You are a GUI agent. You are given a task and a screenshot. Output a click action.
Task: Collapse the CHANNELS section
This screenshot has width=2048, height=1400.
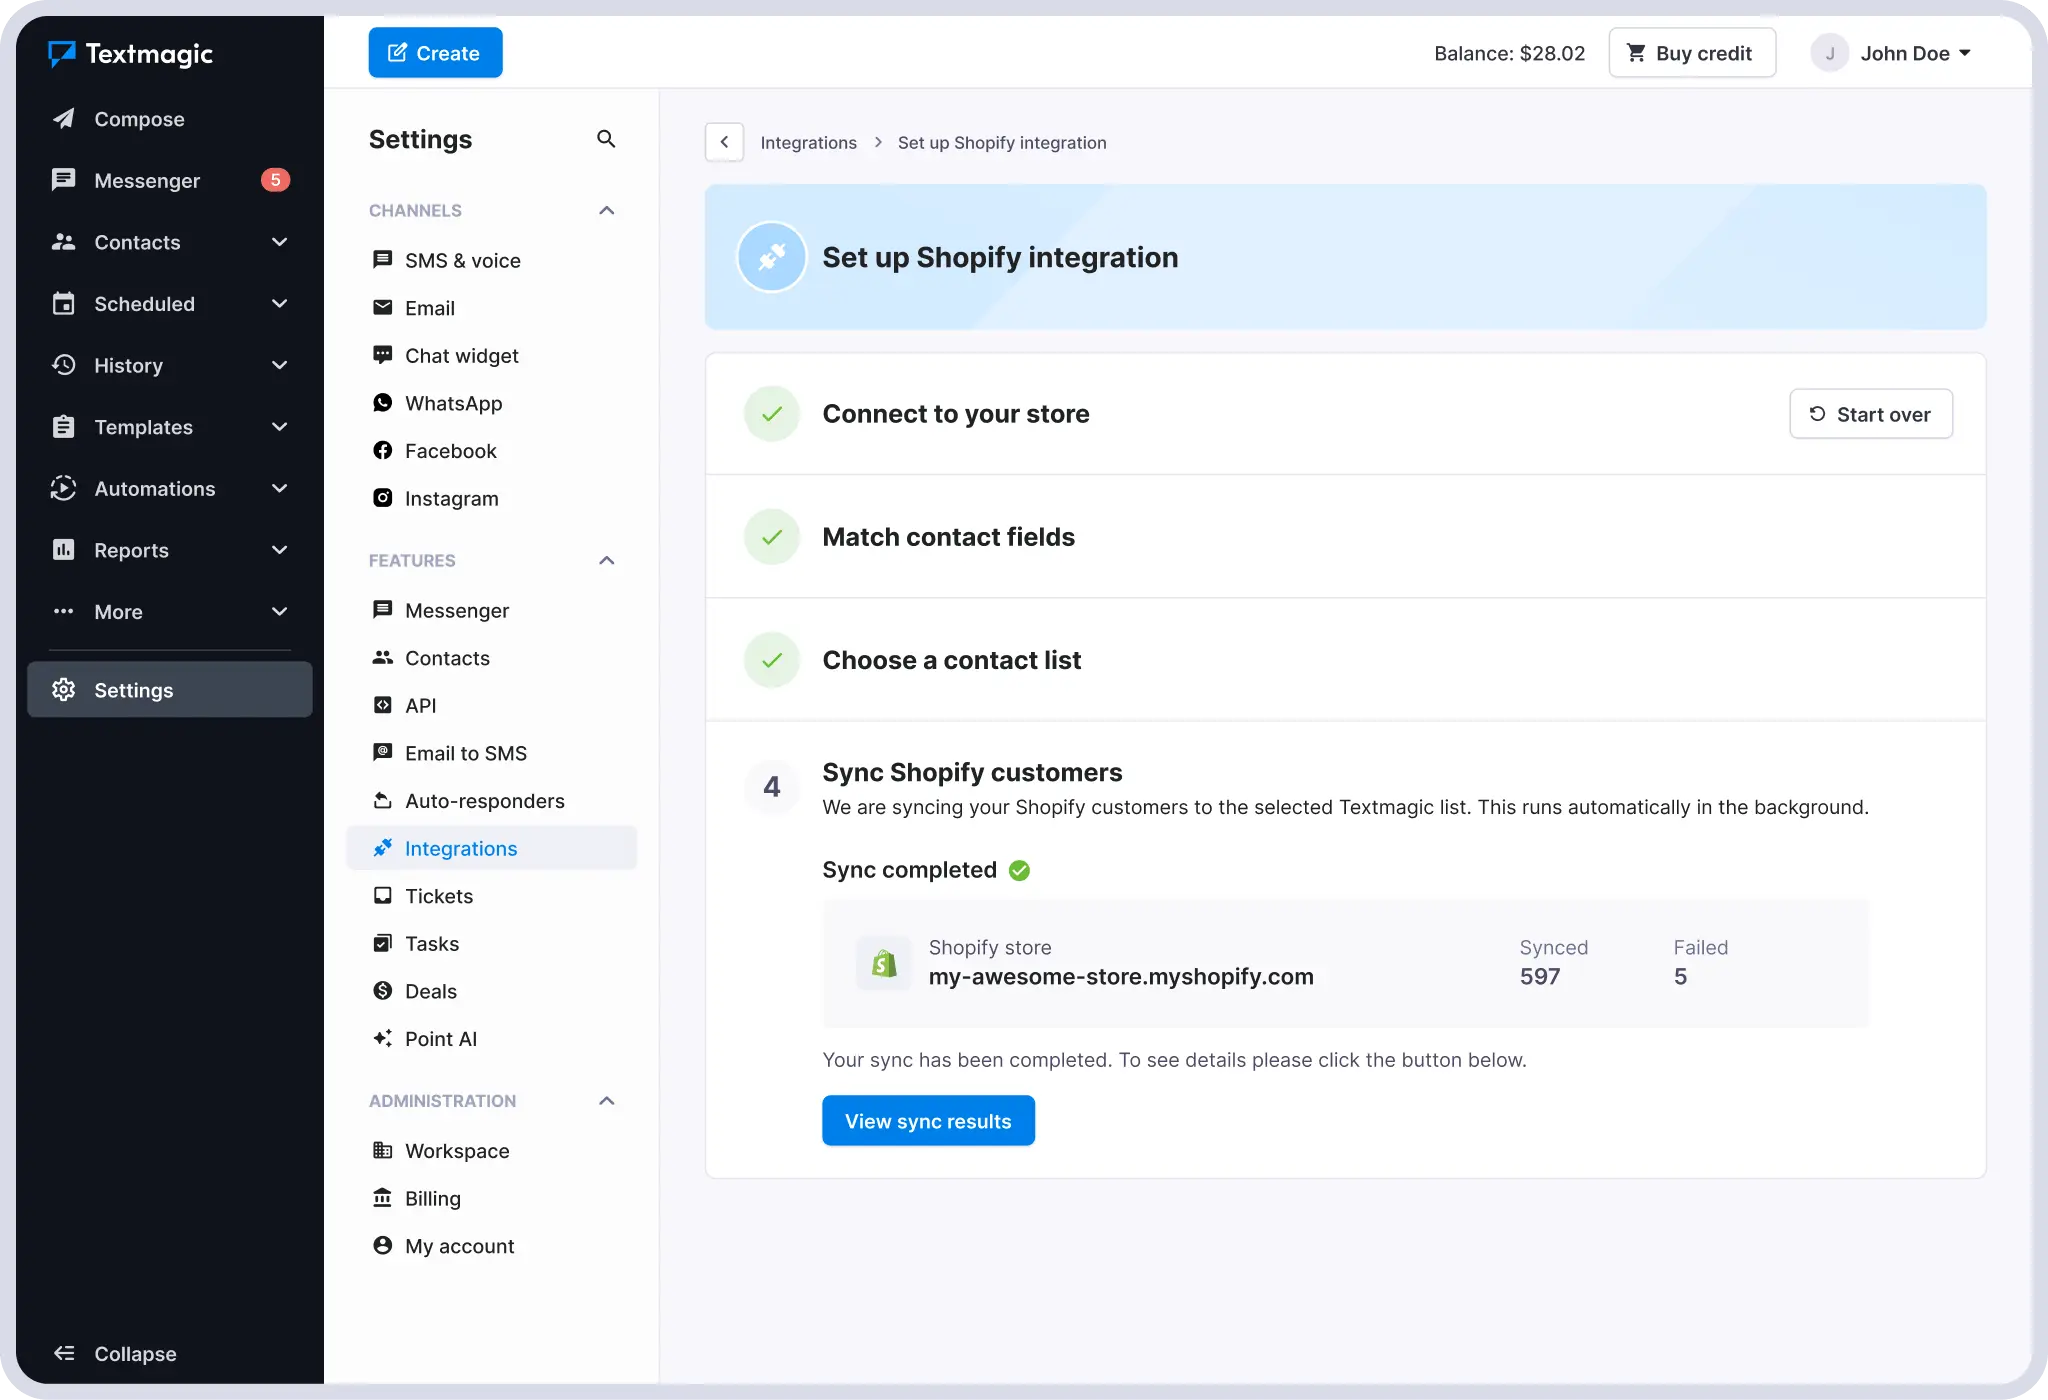606,210
